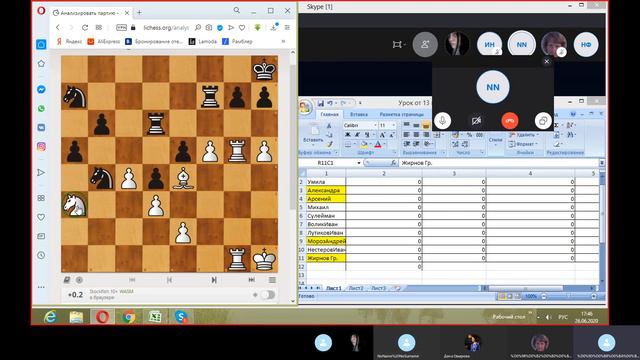Open Internet Explorer from taskbar
Screen dimensions: 640x360
(x=50, y=316)
